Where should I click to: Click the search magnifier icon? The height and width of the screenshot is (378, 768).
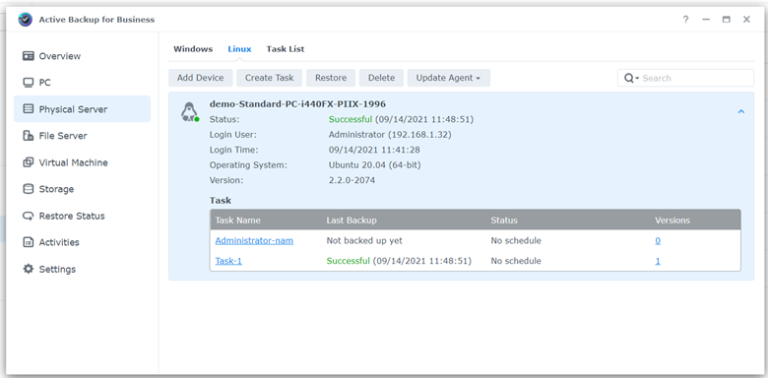(x=629, y=78)
